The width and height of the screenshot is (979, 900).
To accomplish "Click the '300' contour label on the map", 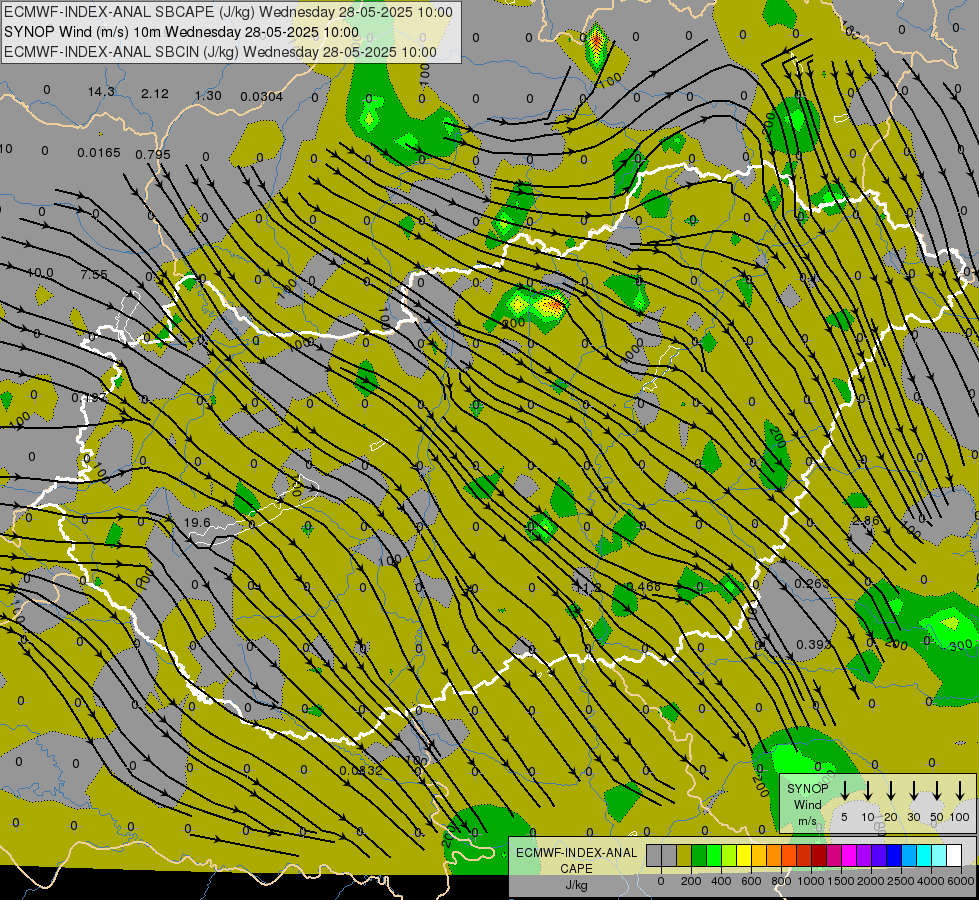I will [961, 645].
